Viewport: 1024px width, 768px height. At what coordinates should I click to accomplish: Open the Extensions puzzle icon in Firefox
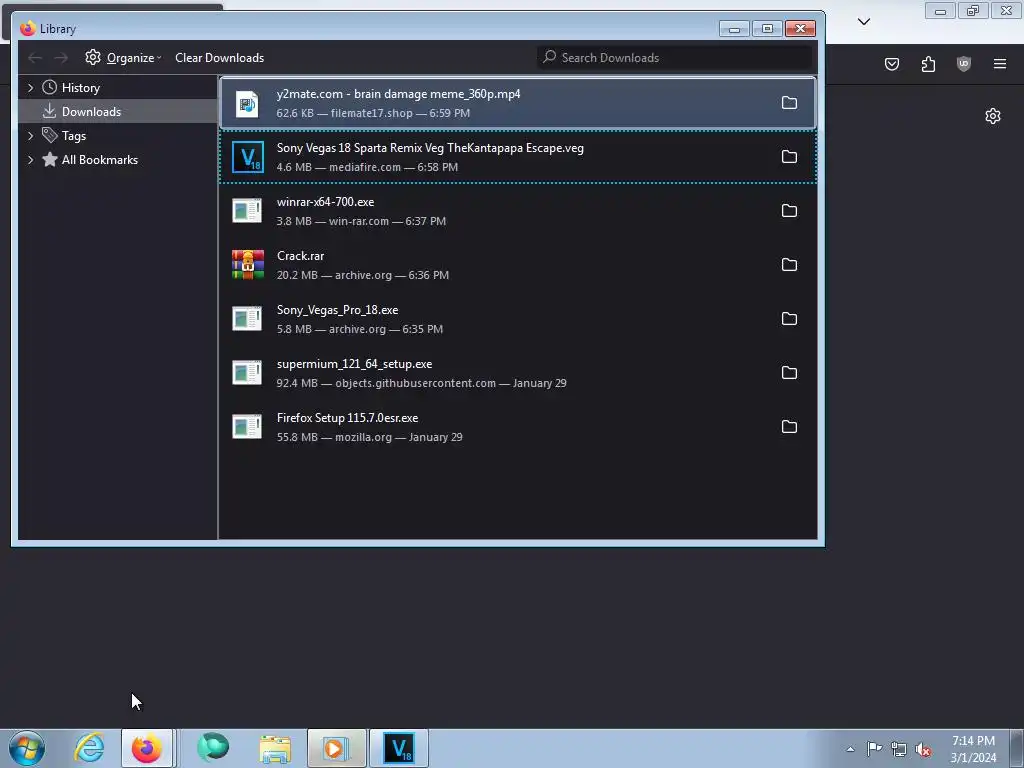pyautogui.click(x=928, y=64)
